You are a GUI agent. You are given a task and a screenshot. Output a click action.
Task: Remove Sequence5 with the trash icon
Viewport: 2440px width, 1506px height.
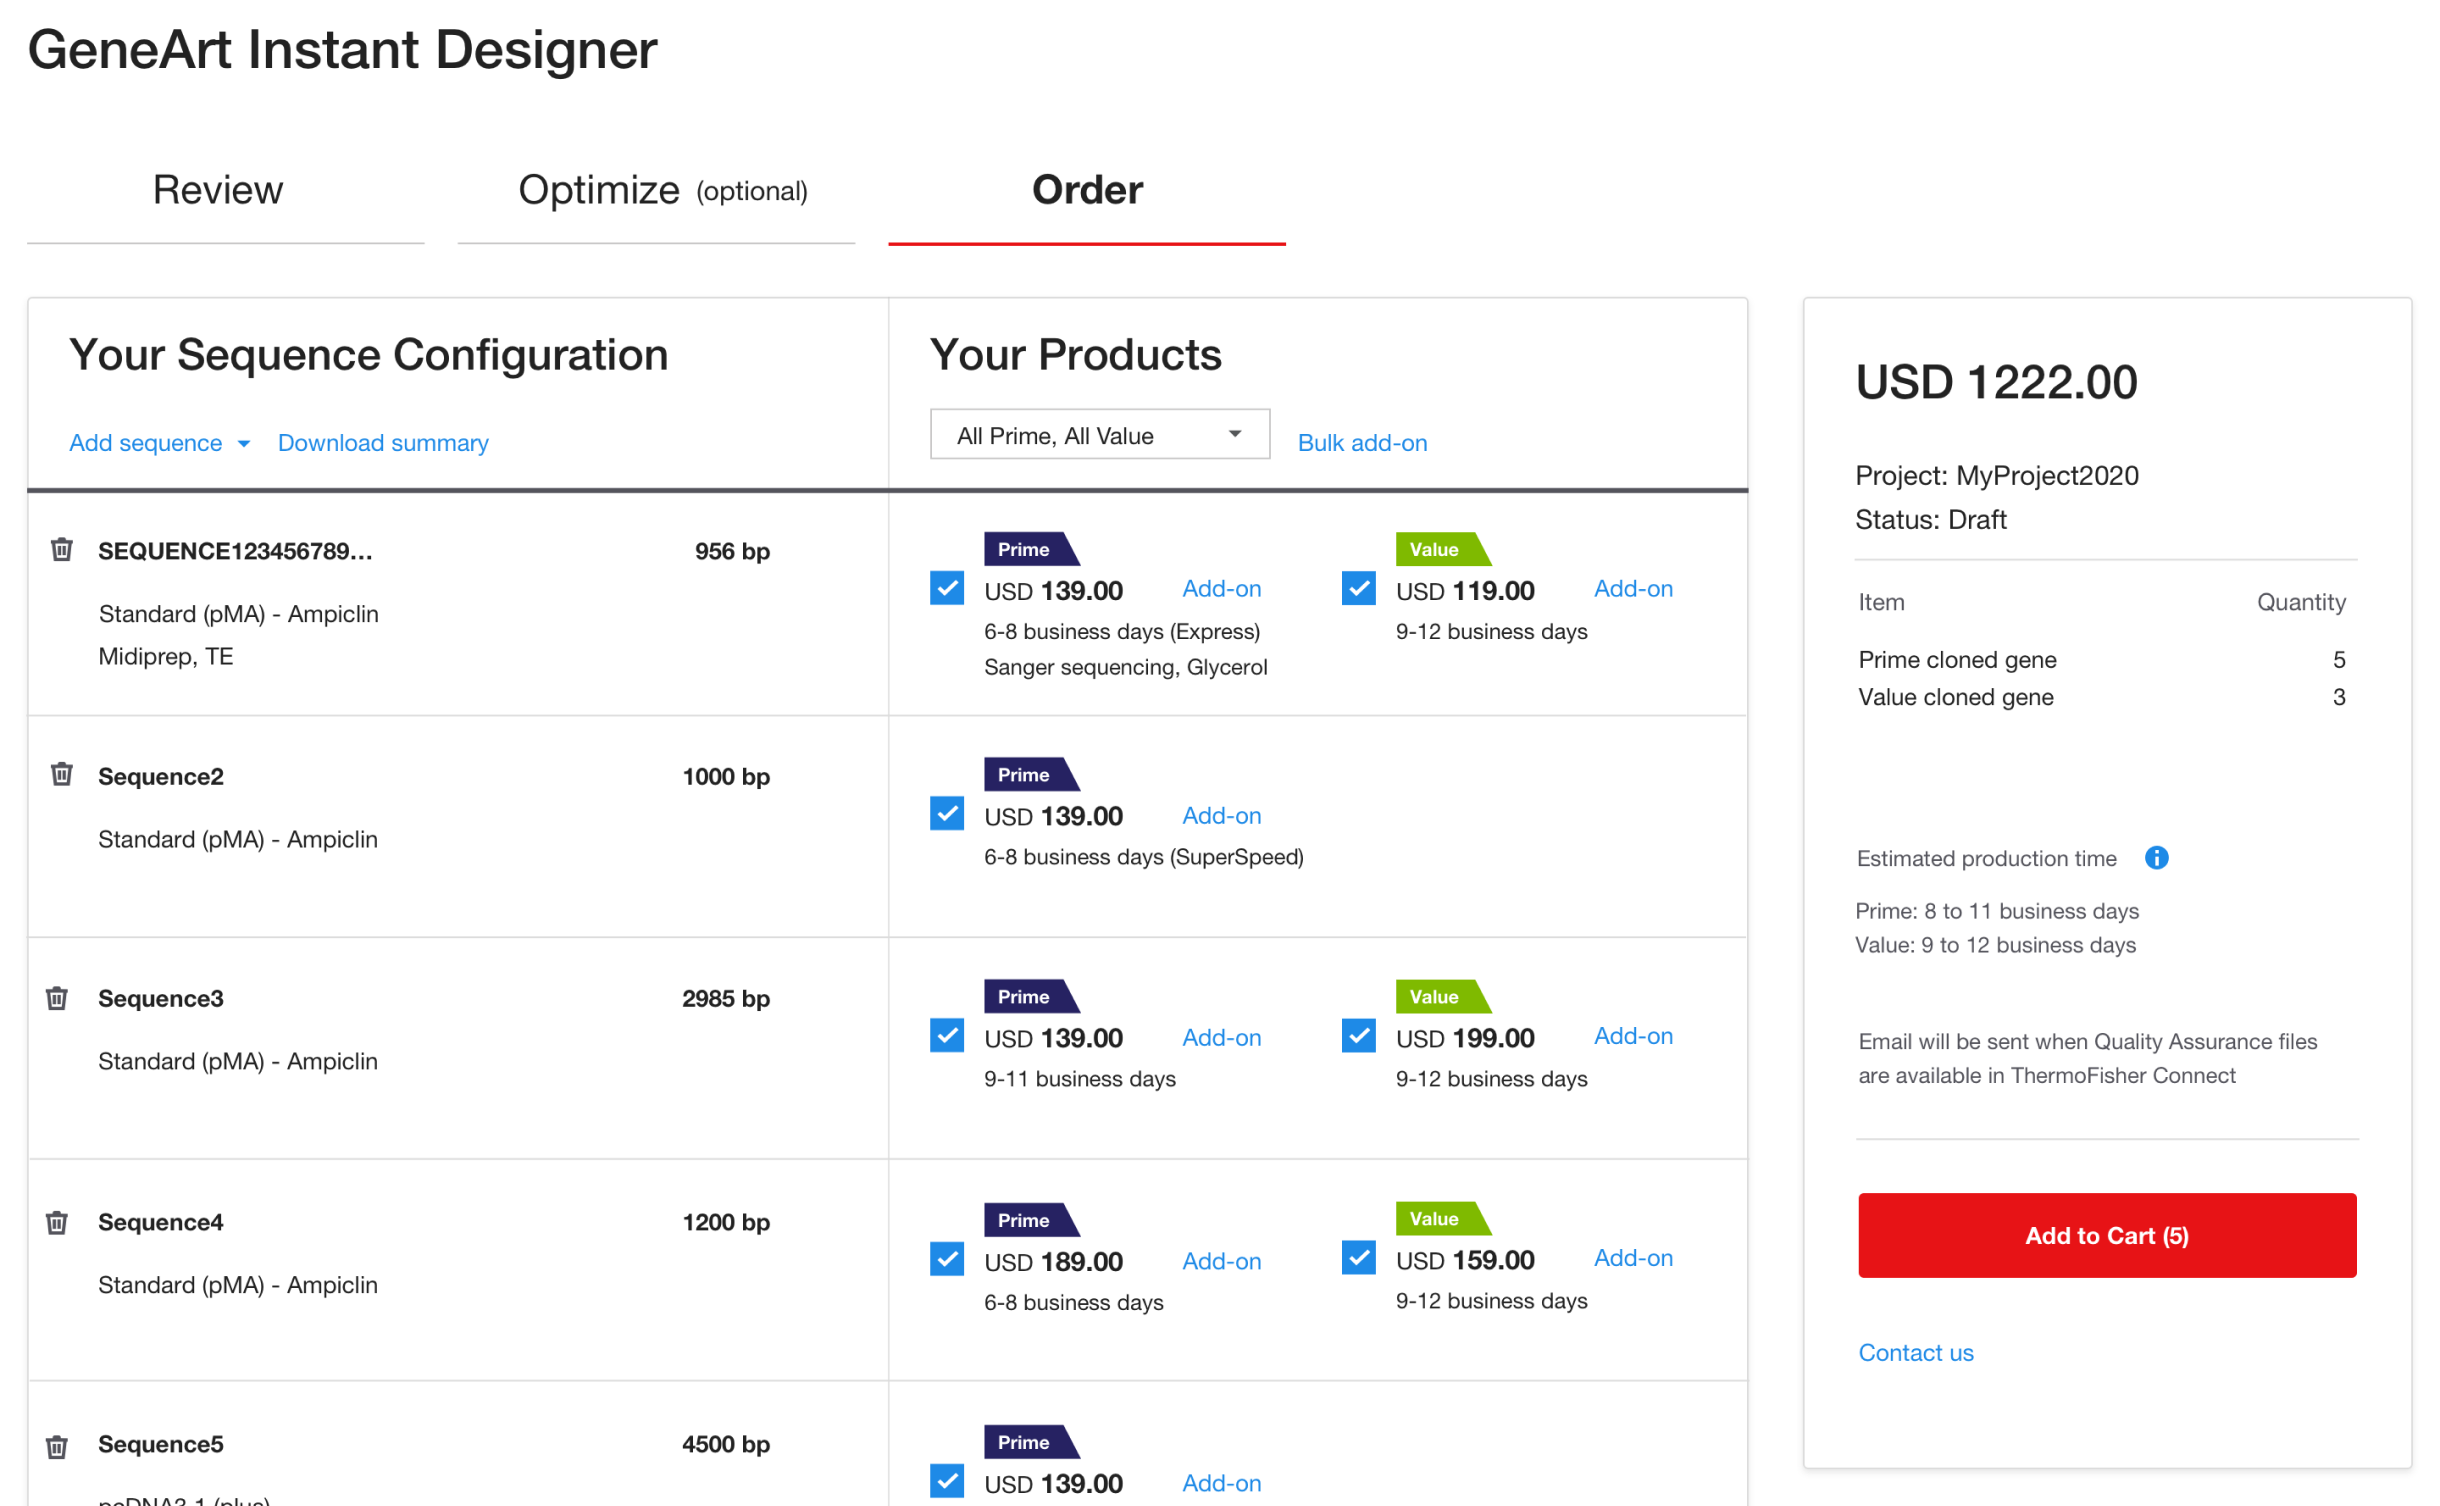click(x=57, y=1446)
